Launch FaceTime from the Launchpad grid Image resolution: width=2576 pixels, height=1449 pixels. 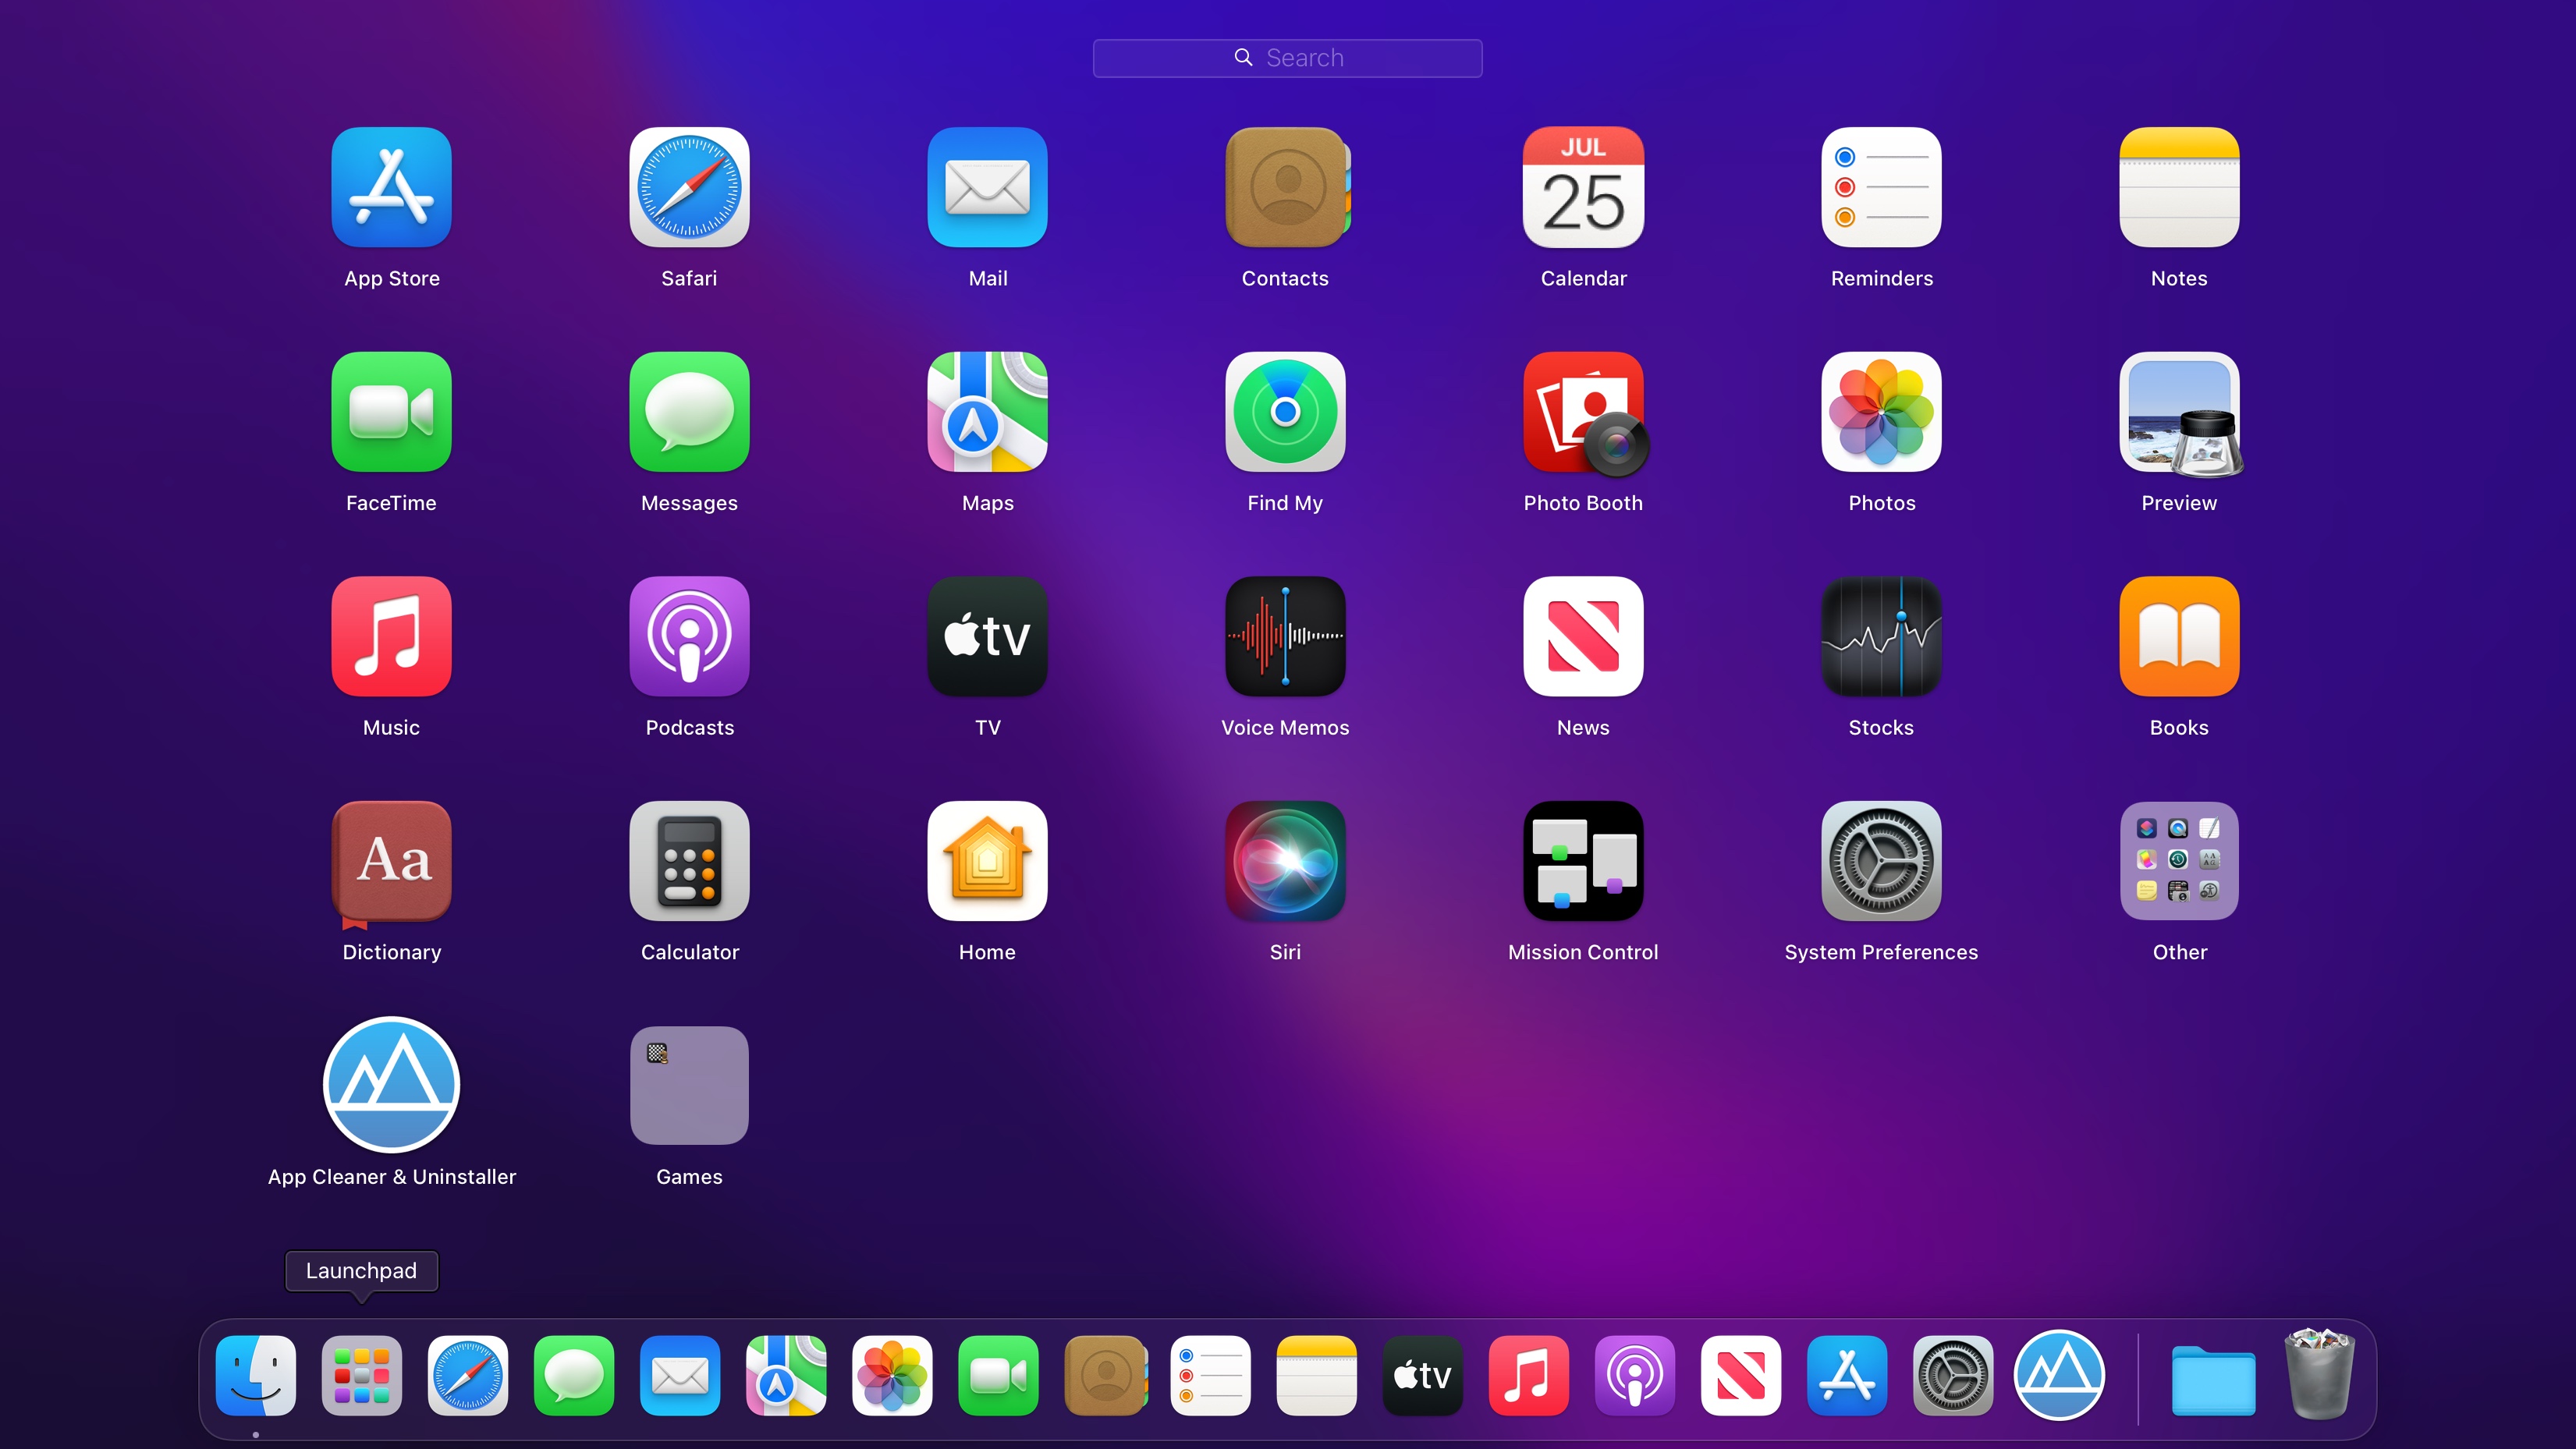[x=391, y=411]
